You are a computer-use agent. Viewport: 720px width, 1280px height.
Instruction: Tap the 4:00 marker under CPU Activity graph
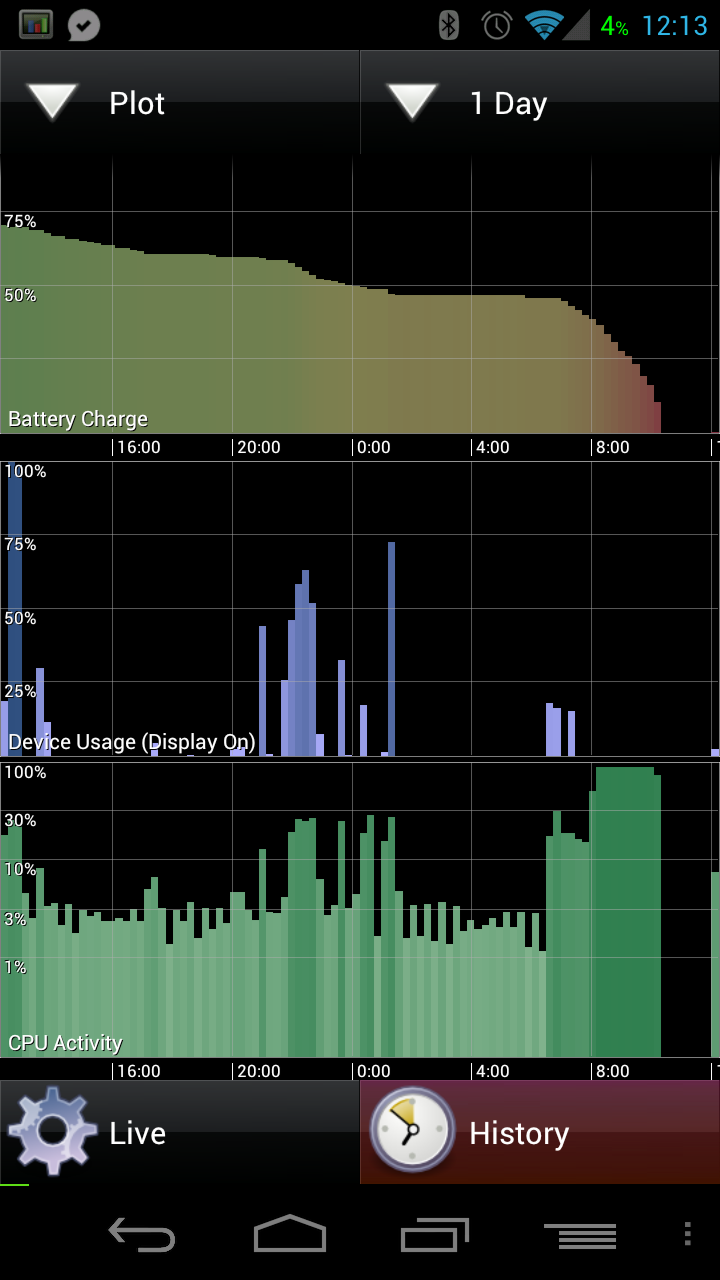492,1071
